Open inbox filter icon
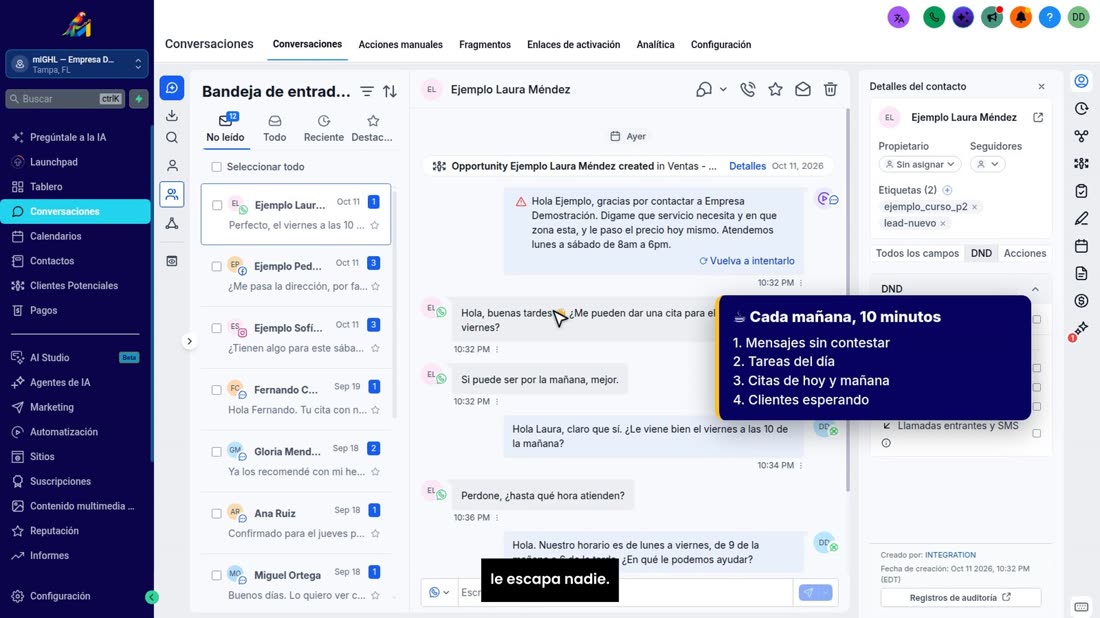This screenshot has height=618, width=1100. pos(367,91)
